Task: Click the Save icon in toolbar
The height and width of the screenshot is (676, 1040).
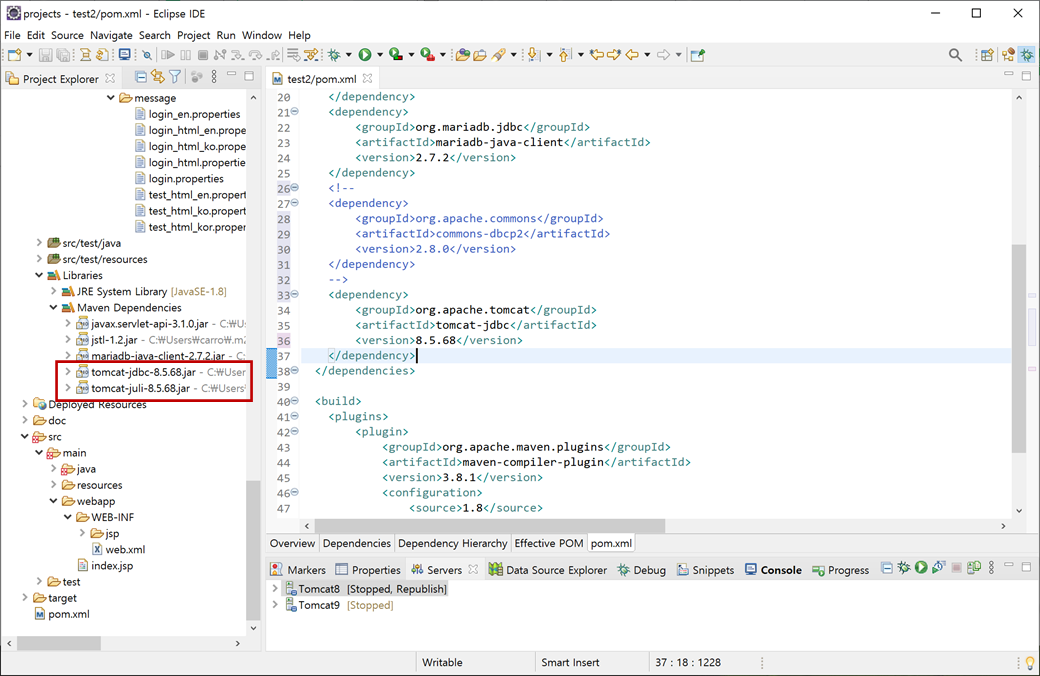Action: 45,55
